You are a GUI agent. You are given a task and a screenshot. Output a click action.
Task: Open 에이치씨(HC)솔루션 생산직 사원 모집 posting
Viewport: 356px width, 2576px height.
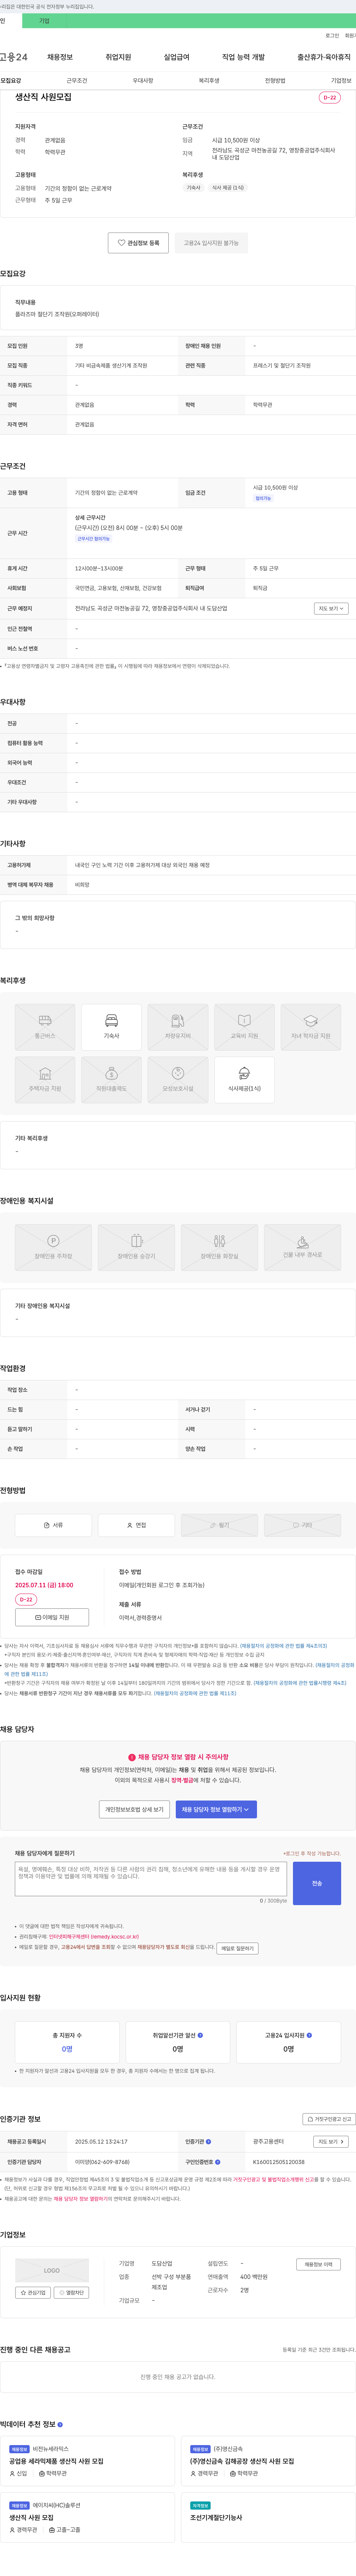pyautogui.click(x=87, y=2517)
